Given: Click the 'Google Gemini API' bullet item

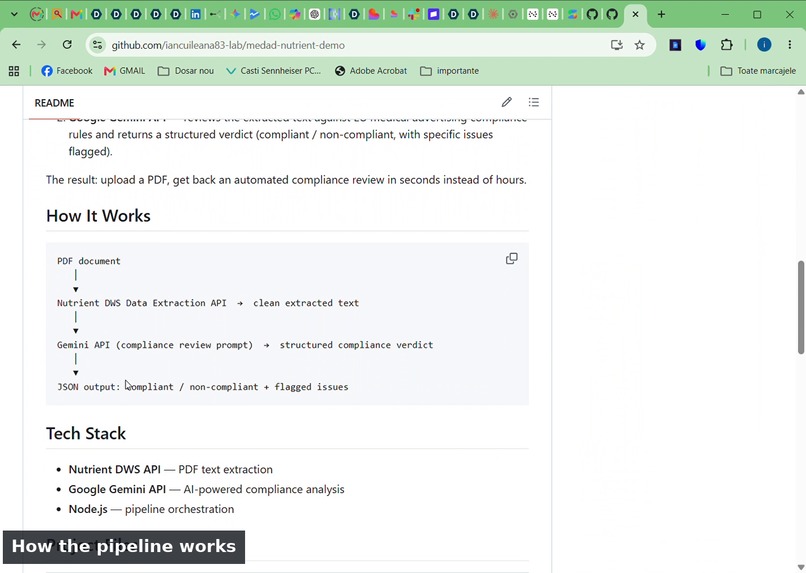Looking at the screenshot, I should [x=206, y=489].
